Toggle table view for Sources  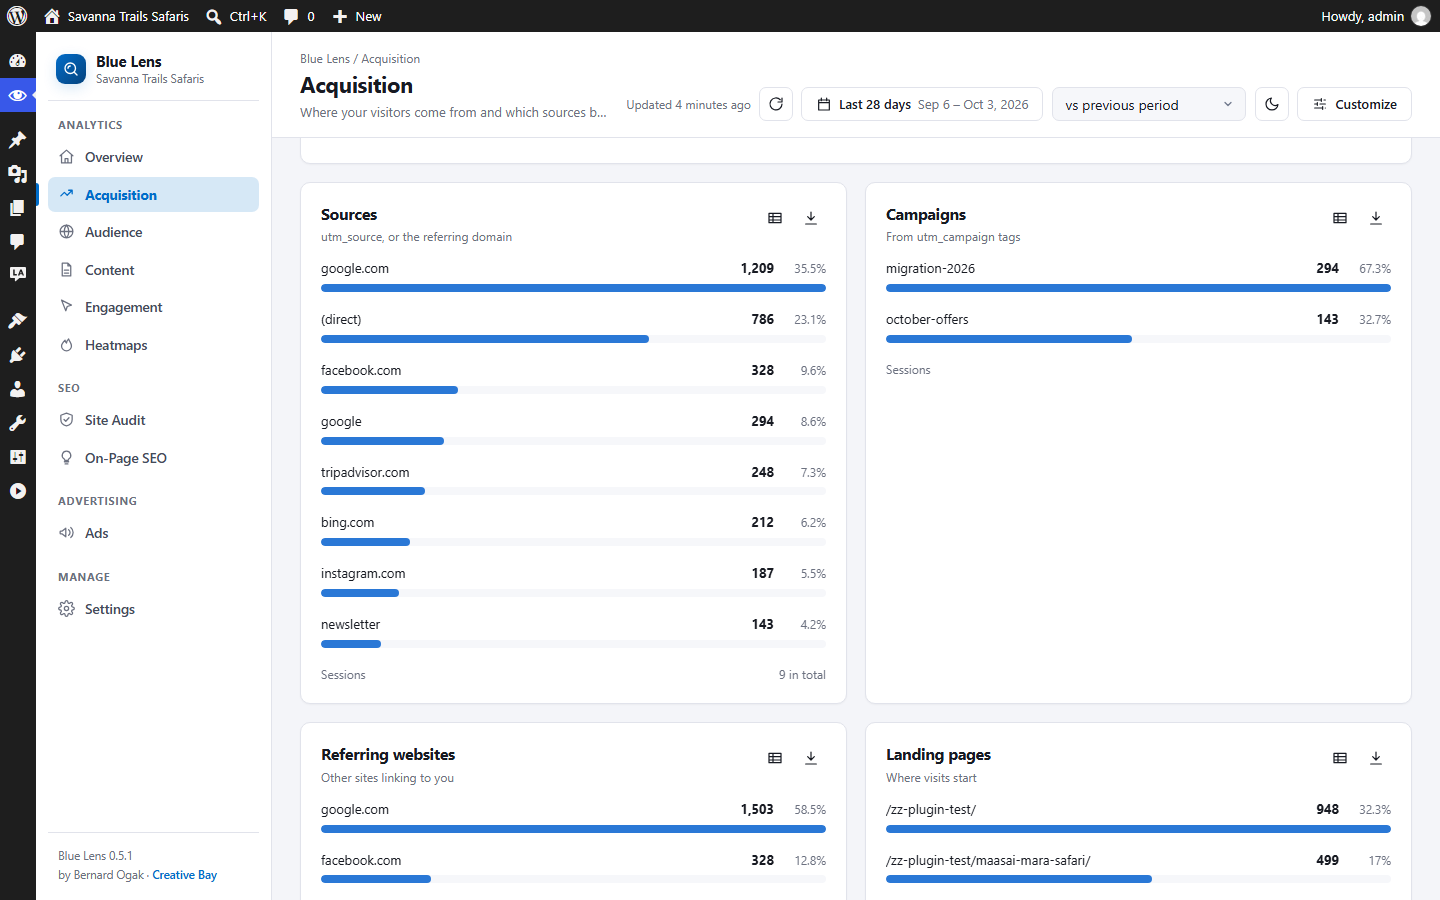pos(775,218)
